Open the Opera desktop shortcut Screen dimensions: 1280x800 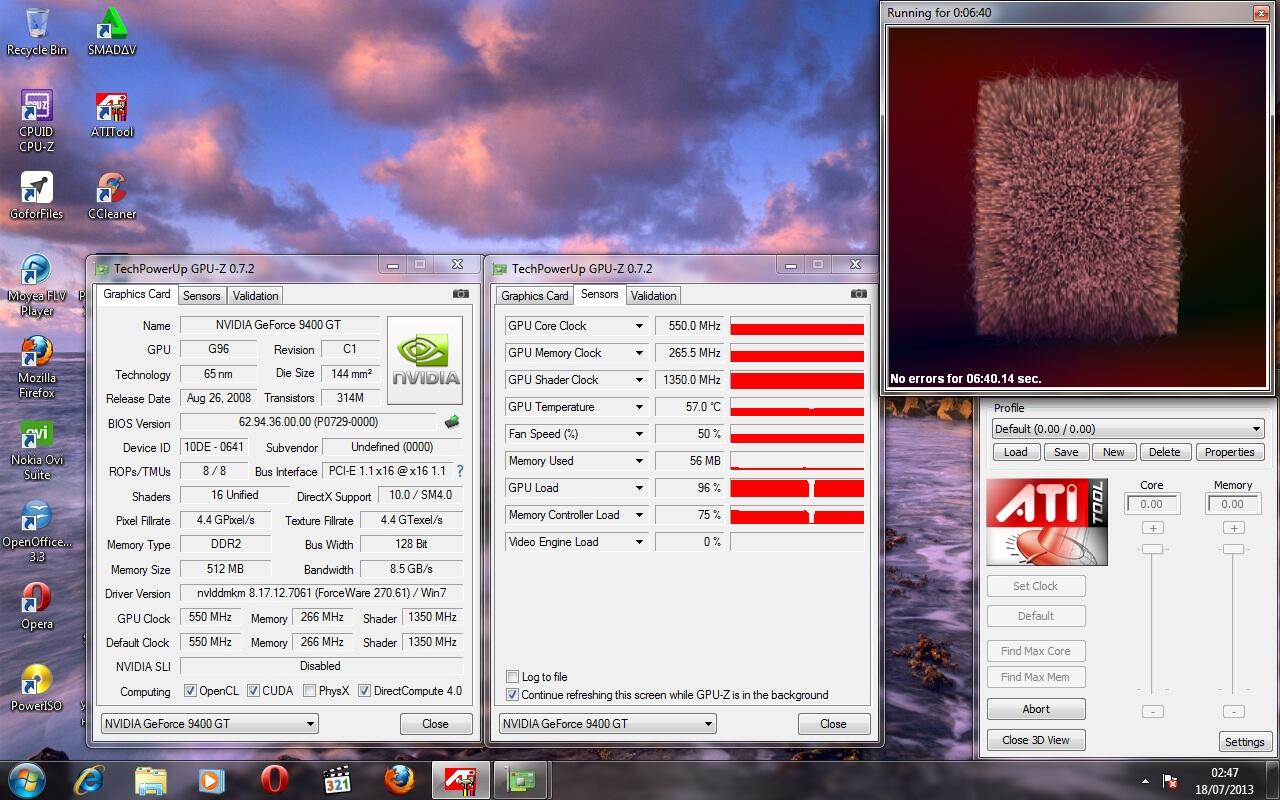coord(37,605)
